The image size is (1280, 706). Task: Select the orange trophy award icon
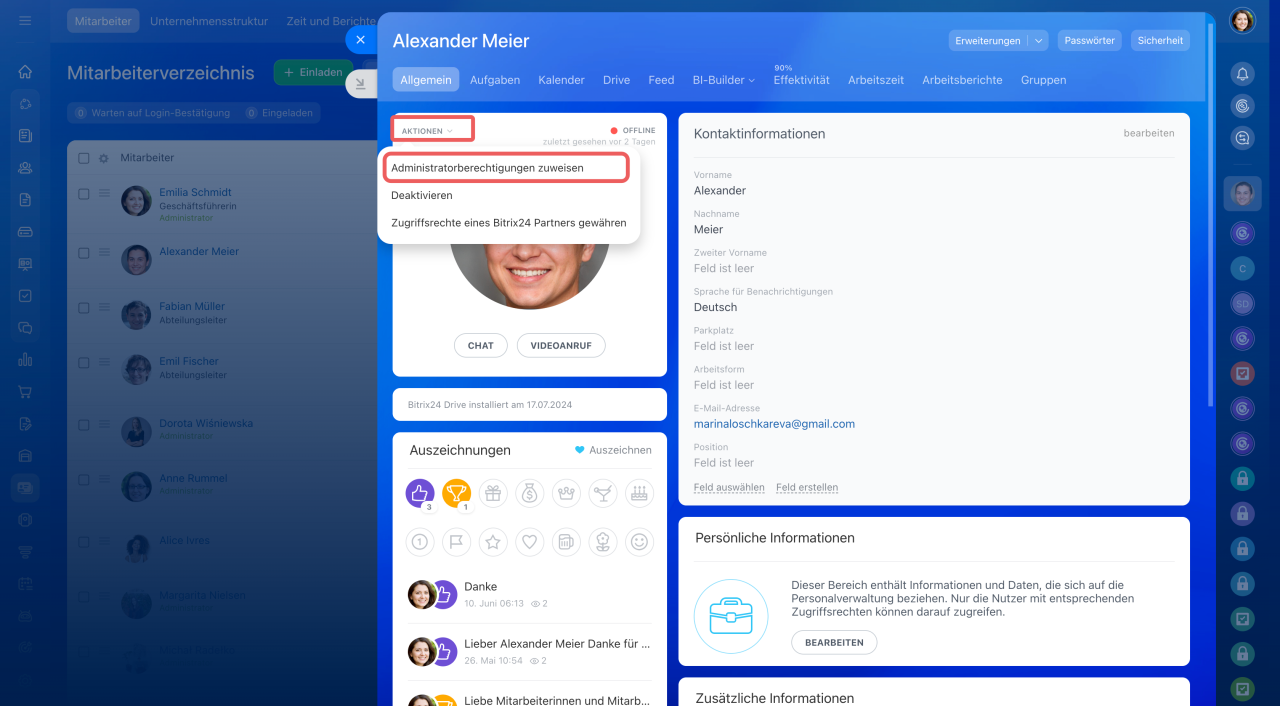(x=456, y=492)
